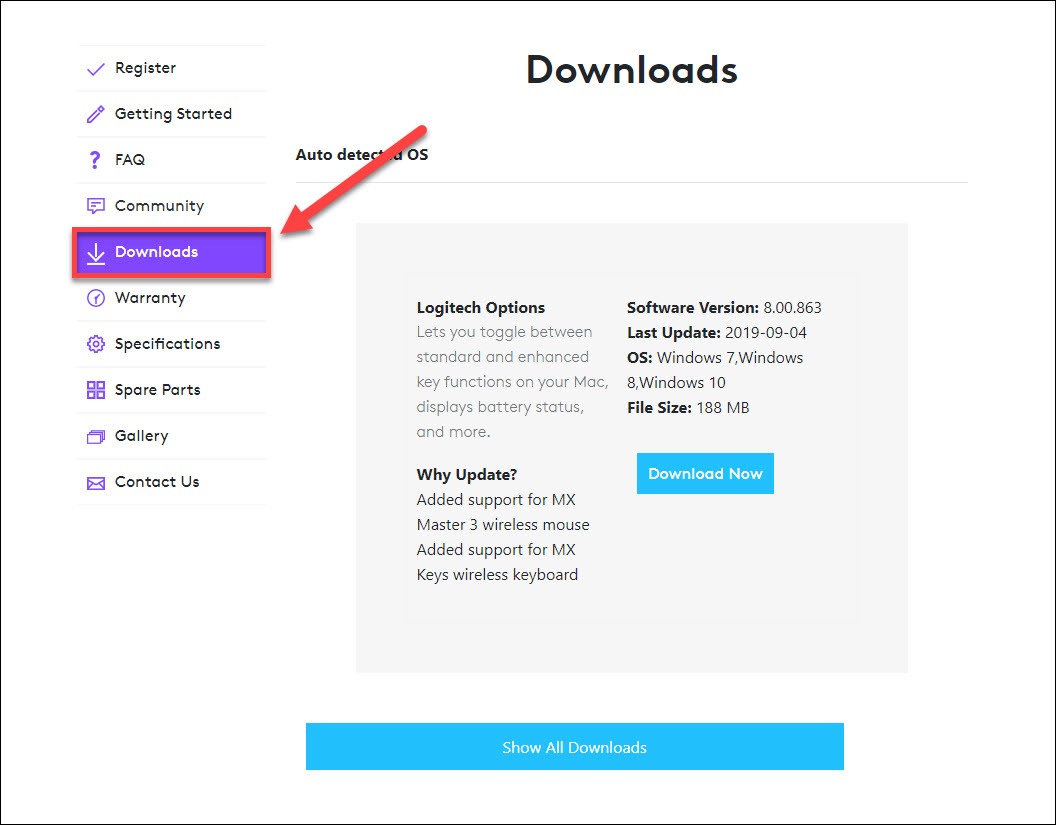This screenshot has height=825, width=1056.
Task: Switch to the Auto detected OS tab
Action: (x=361, y=154)
